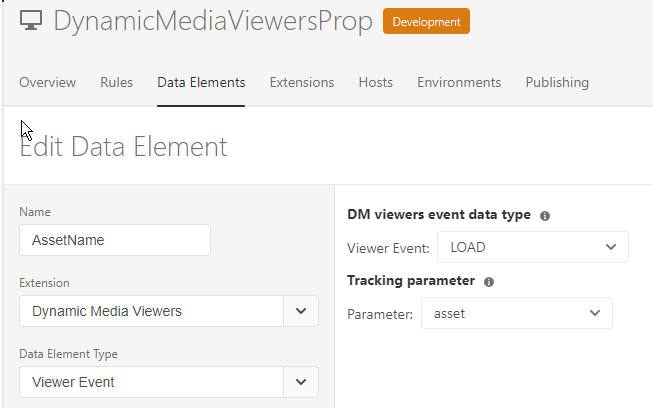Click info icon next to Tracking parameter
This screenshot has height=408, width=653.
pos(489,282)
